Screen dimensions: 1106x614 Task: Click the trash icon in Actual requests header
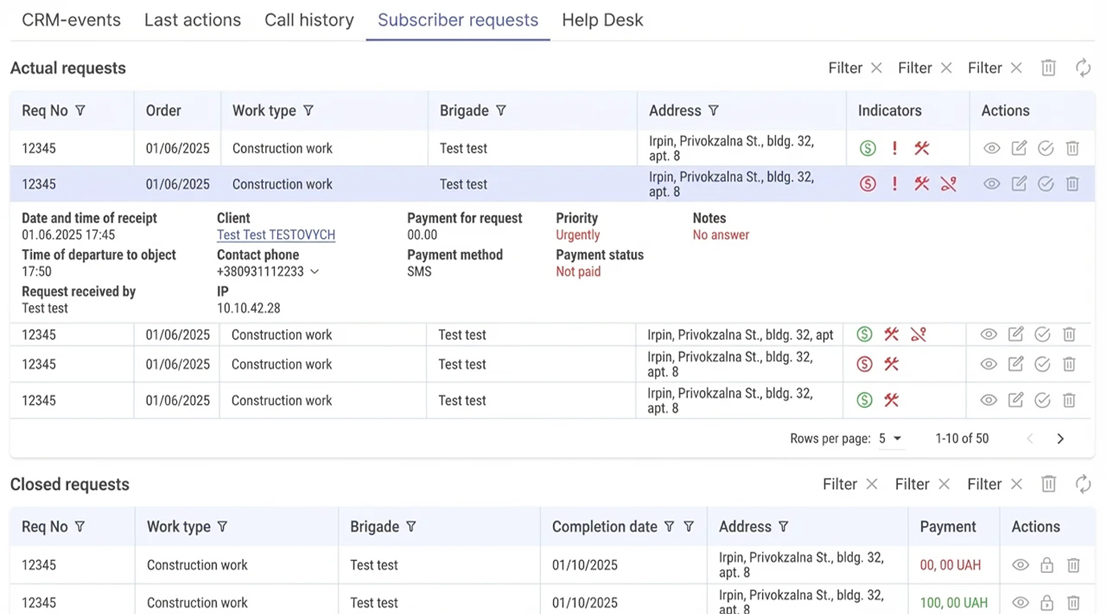1048,68
